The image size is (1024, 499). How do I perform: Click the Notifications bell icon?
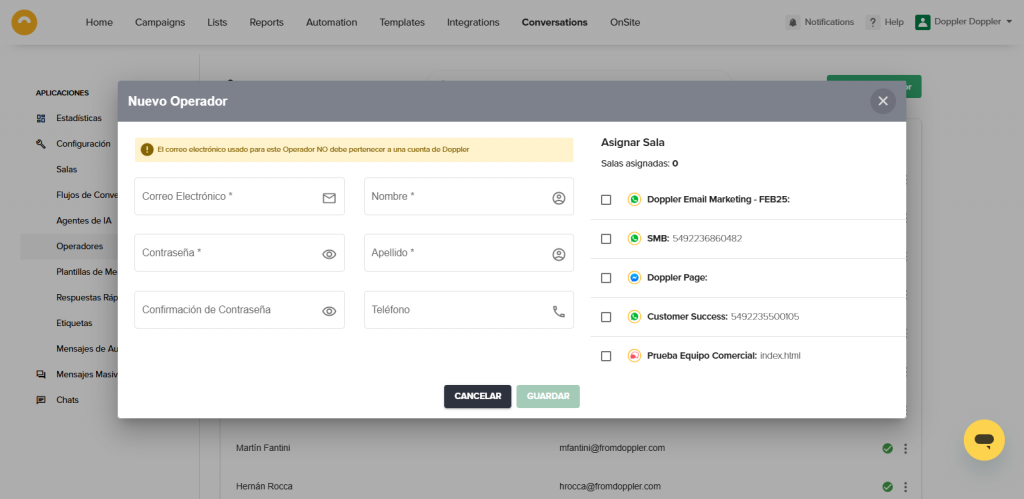(x=793, y=22)
